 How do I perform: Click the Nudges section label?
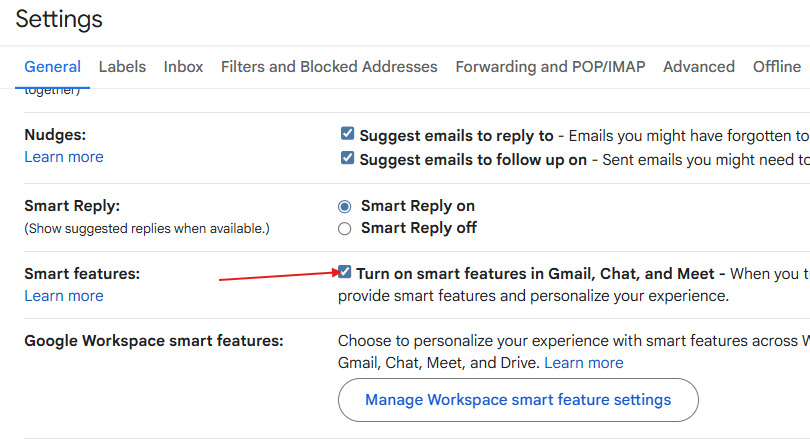click(x=55, y=134)
